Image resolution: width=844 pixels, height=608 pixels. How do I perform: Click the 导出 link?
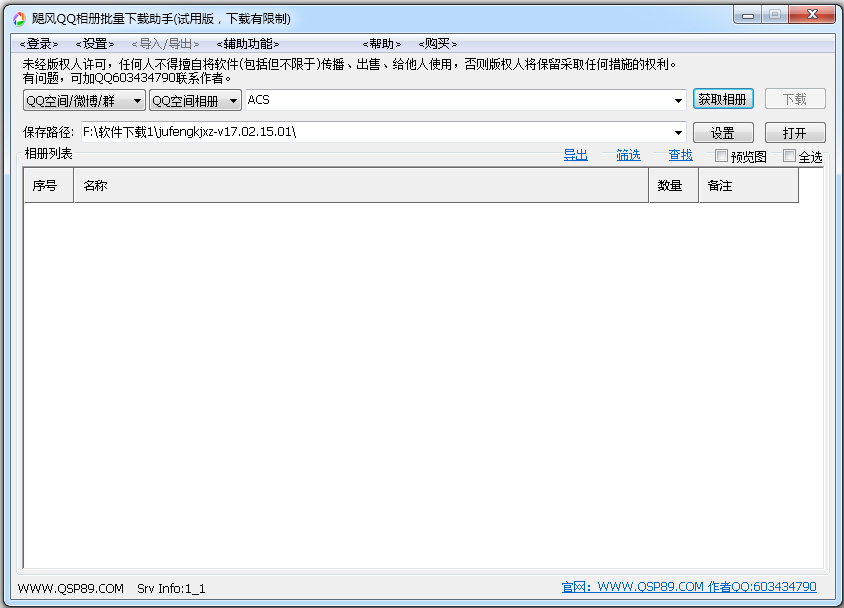[575, 155]
